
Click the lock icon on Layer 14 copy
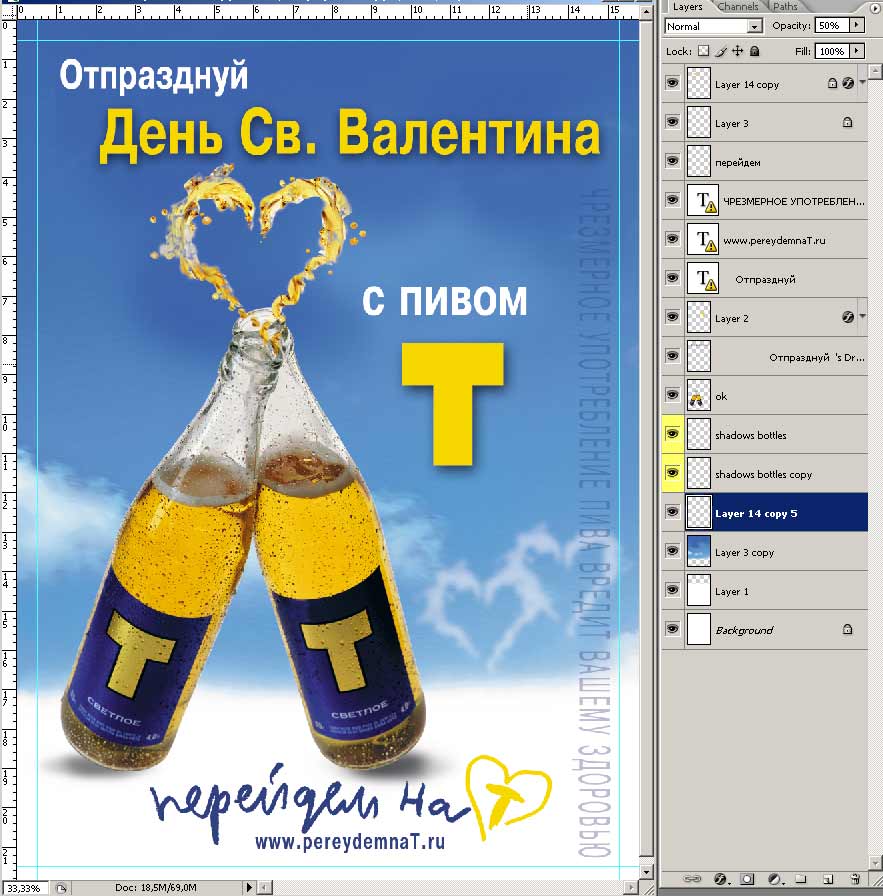(832, 83)
